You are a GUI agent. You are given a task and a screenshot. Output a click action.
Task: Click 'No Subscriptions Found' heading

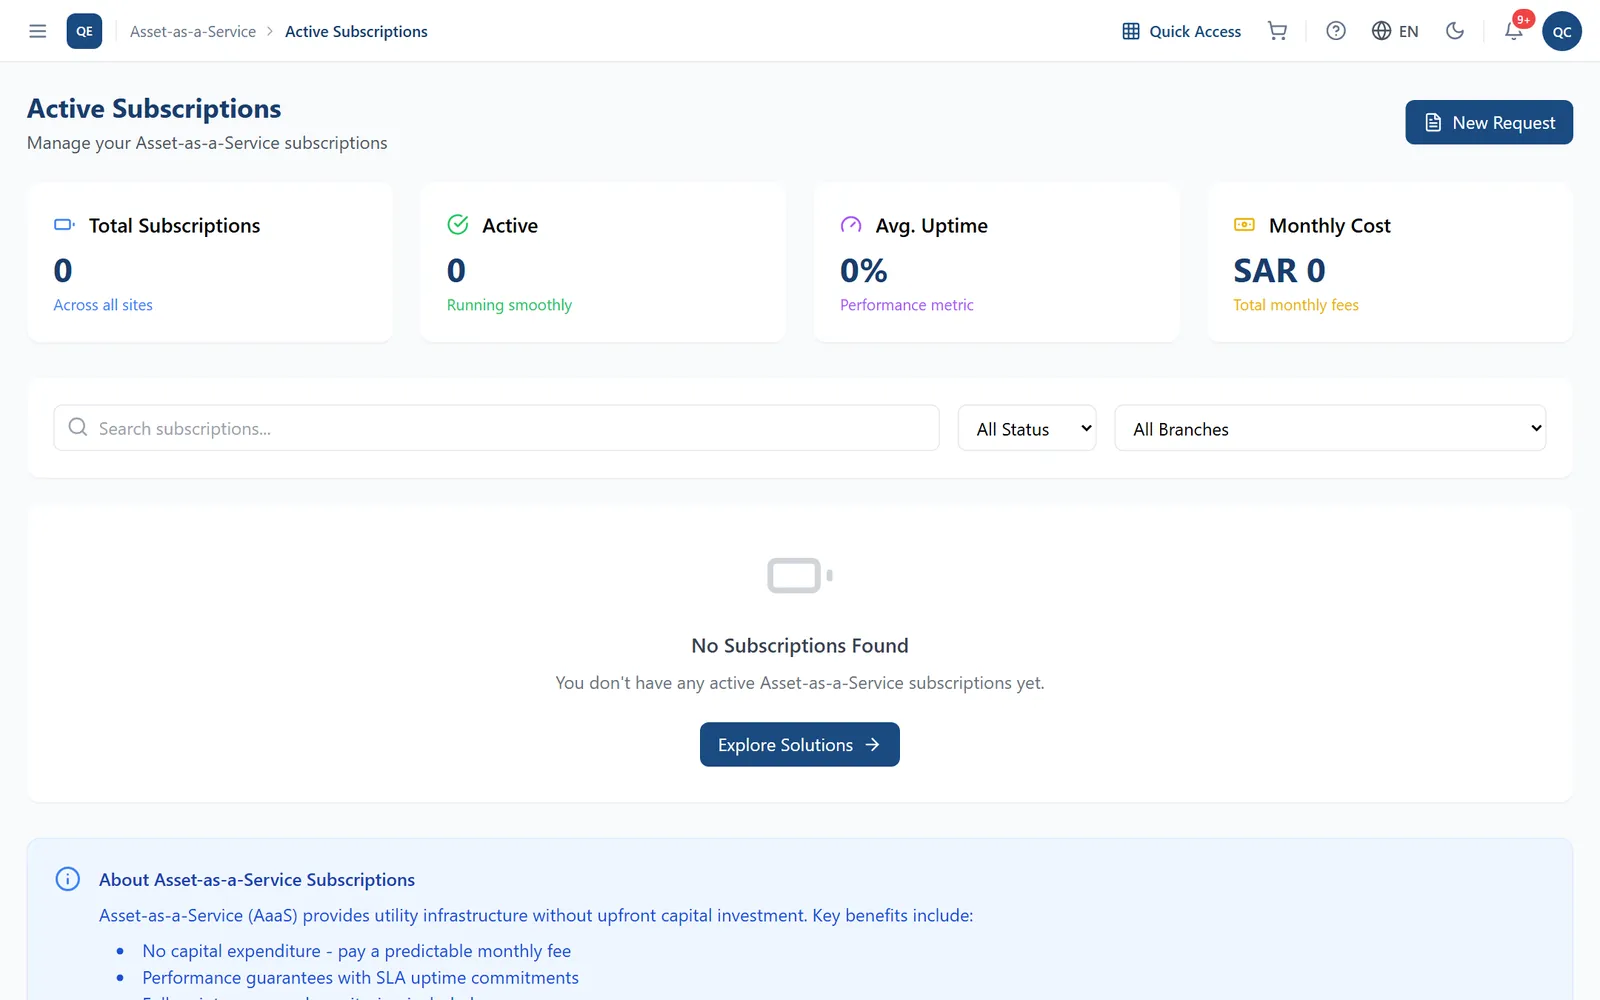pos(800,646)
